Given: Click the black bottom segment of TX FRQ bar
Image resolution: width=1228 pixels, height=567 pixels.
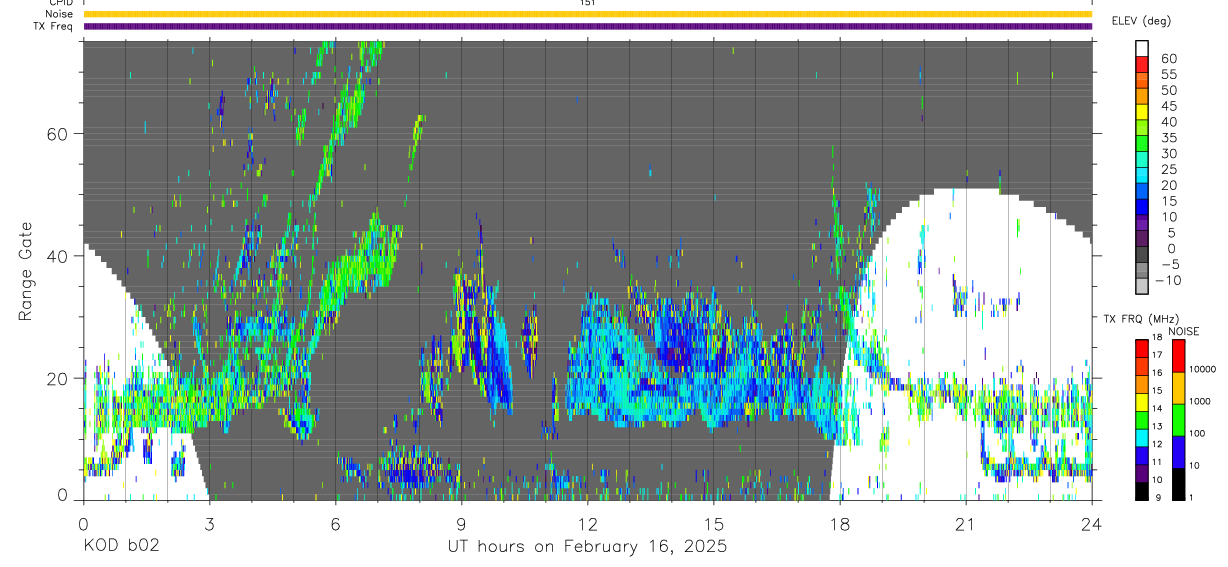Looking at the screenshot, I should tap(1140, 491).
